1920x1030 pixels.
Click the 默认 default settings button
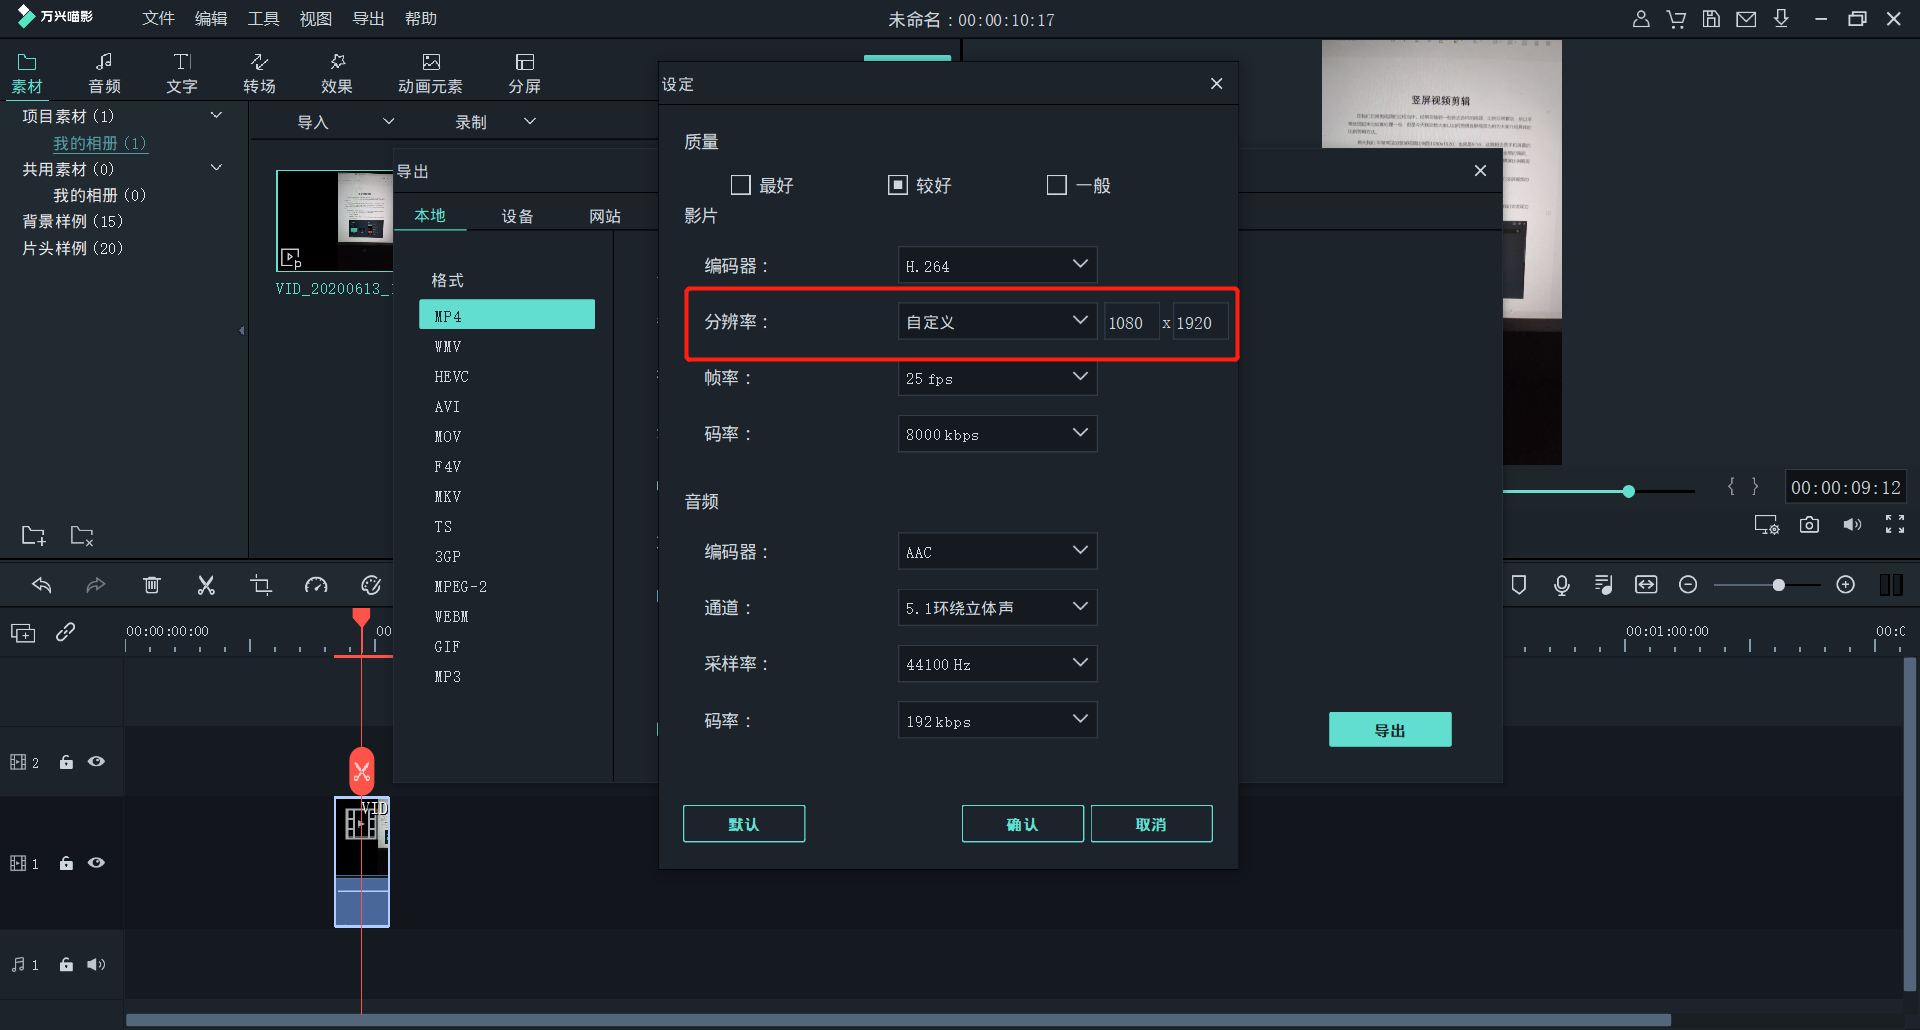click(744, 823)
